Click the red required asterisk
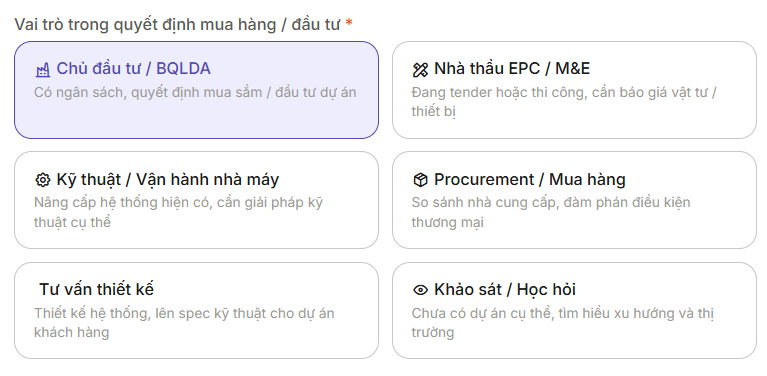This screenshot has width=767, height=376. pyautogui.click(x=349, y=23)
